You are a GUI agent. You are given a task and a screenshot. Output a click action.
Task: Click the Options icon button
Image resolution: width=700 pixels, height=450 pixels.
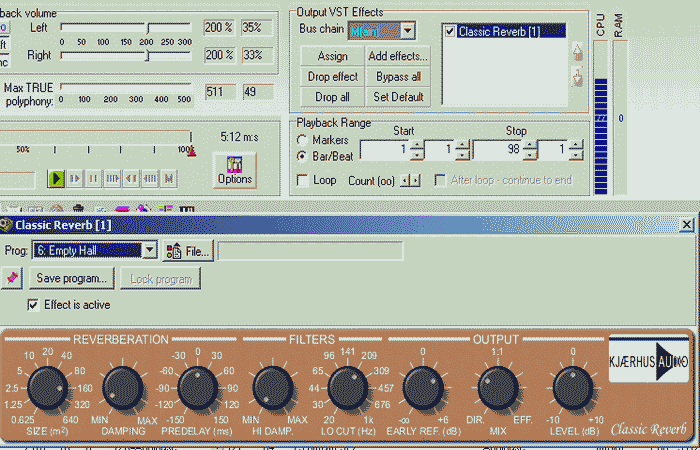[x=234, y=170]
